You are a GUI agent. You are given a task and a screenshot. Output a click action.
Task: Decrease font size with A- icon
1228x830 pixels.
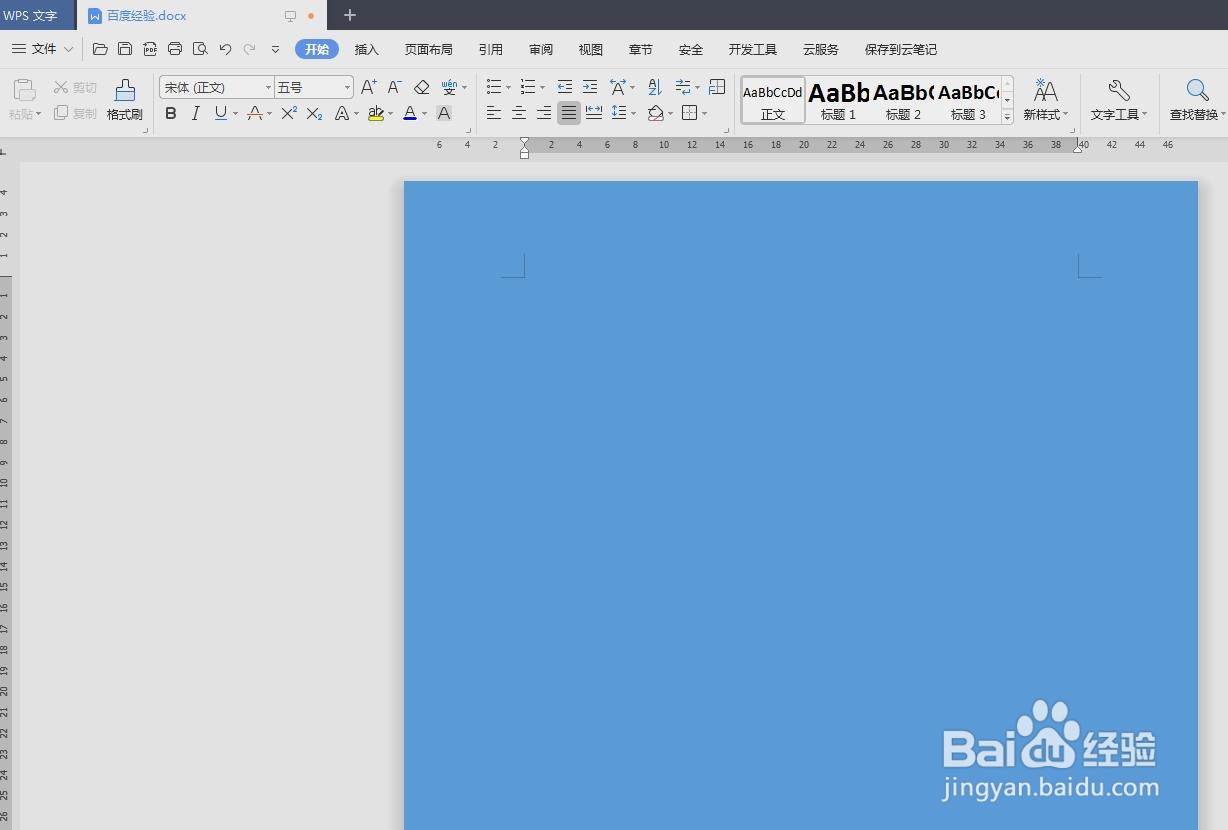395,87
